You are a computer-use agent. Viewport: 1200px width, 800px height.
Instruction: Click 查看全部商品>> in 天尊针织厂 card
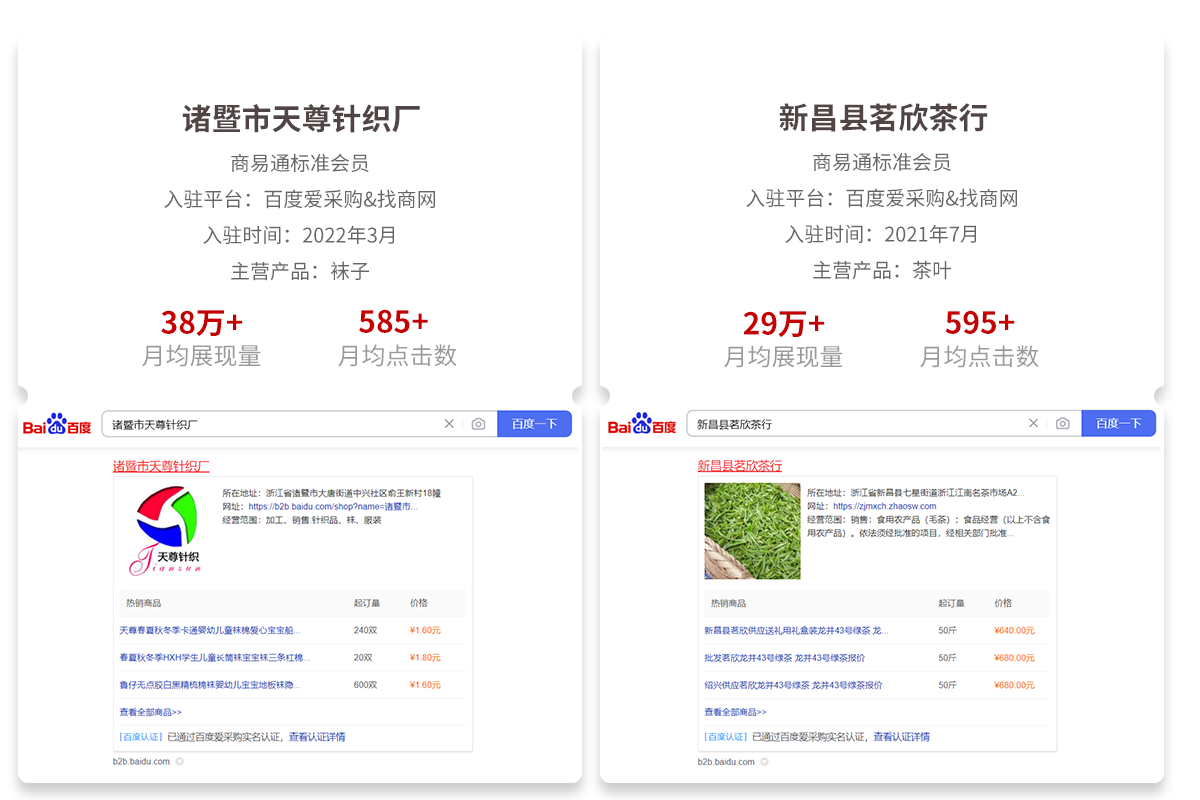click(150, 712)
